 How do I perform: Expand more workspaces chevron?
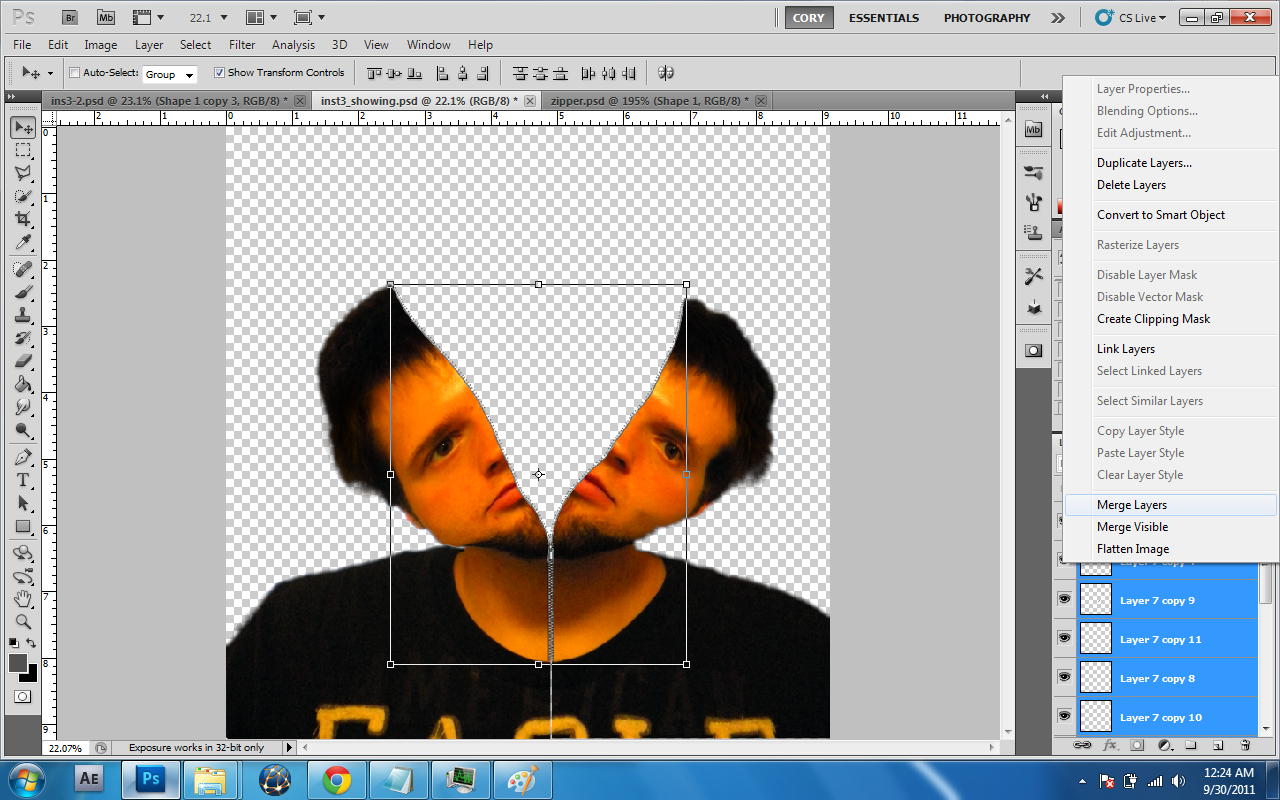[1057, 18]
